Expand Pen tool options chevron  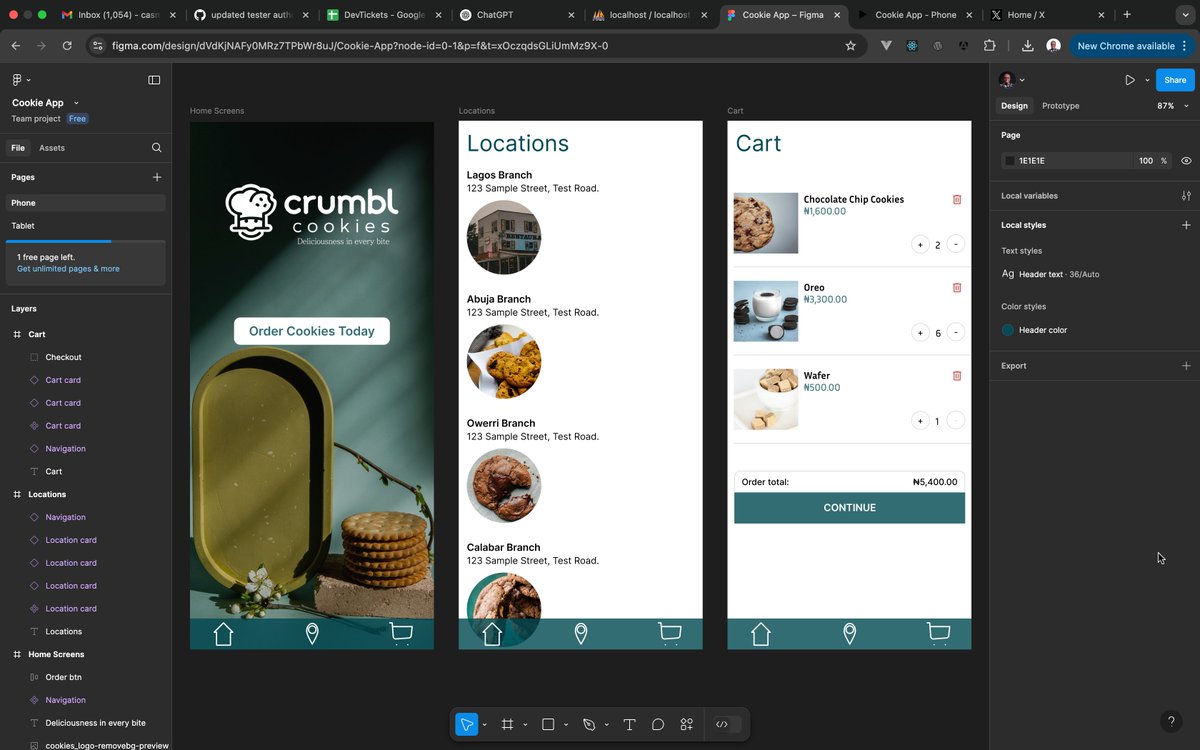tap(607, 725)
